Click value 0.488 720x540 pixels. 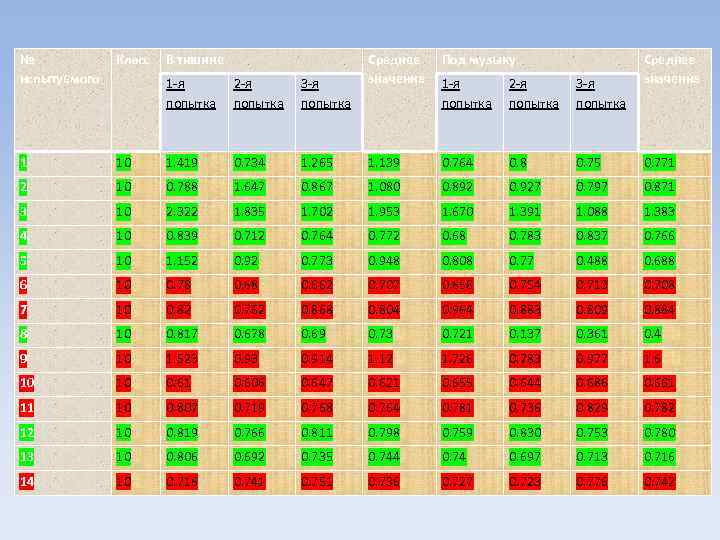click(x=592, y=261)
